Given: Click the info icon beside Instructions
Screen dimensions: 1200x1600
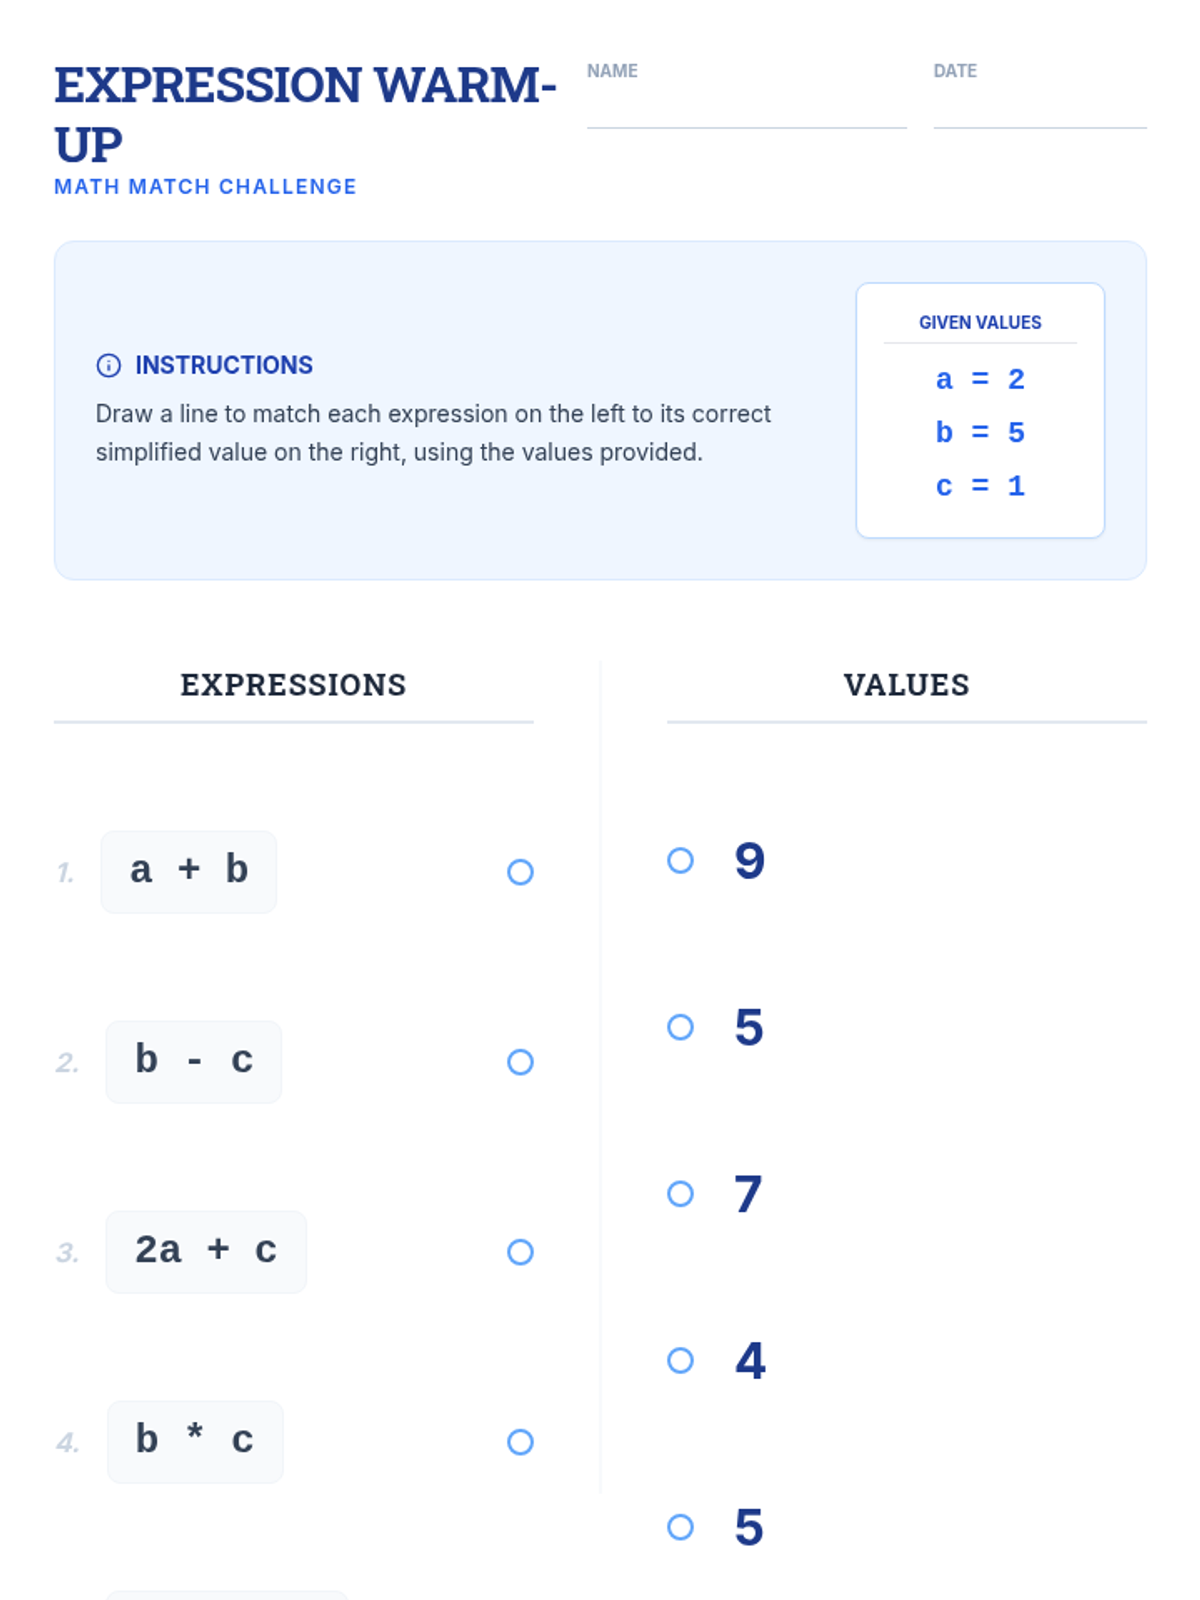Looking at the screenshot, I should click(x=108, y=365).
